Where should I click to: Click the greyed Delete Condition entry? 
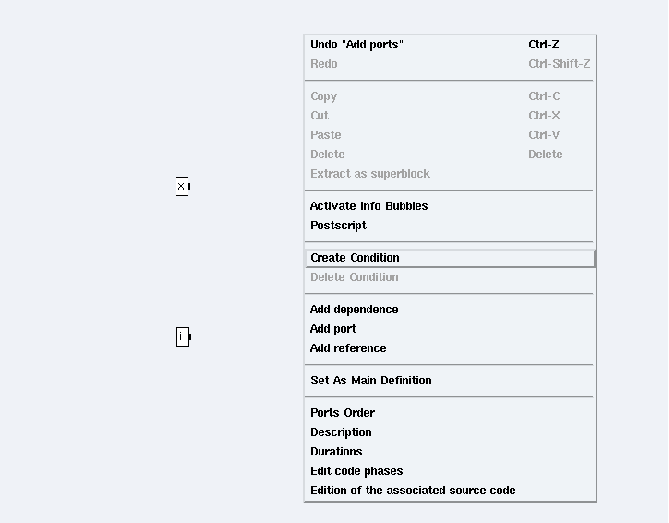pos(450,277)
